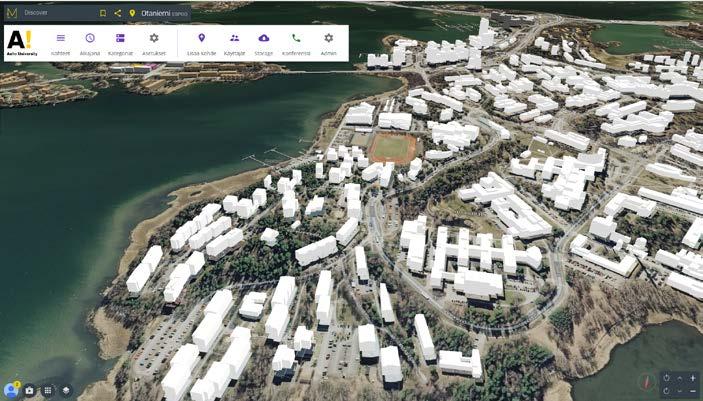The height and width of the screenshot is (401, 703).
Task: Click the camera screenshot icon
Action: click(29, 391)
